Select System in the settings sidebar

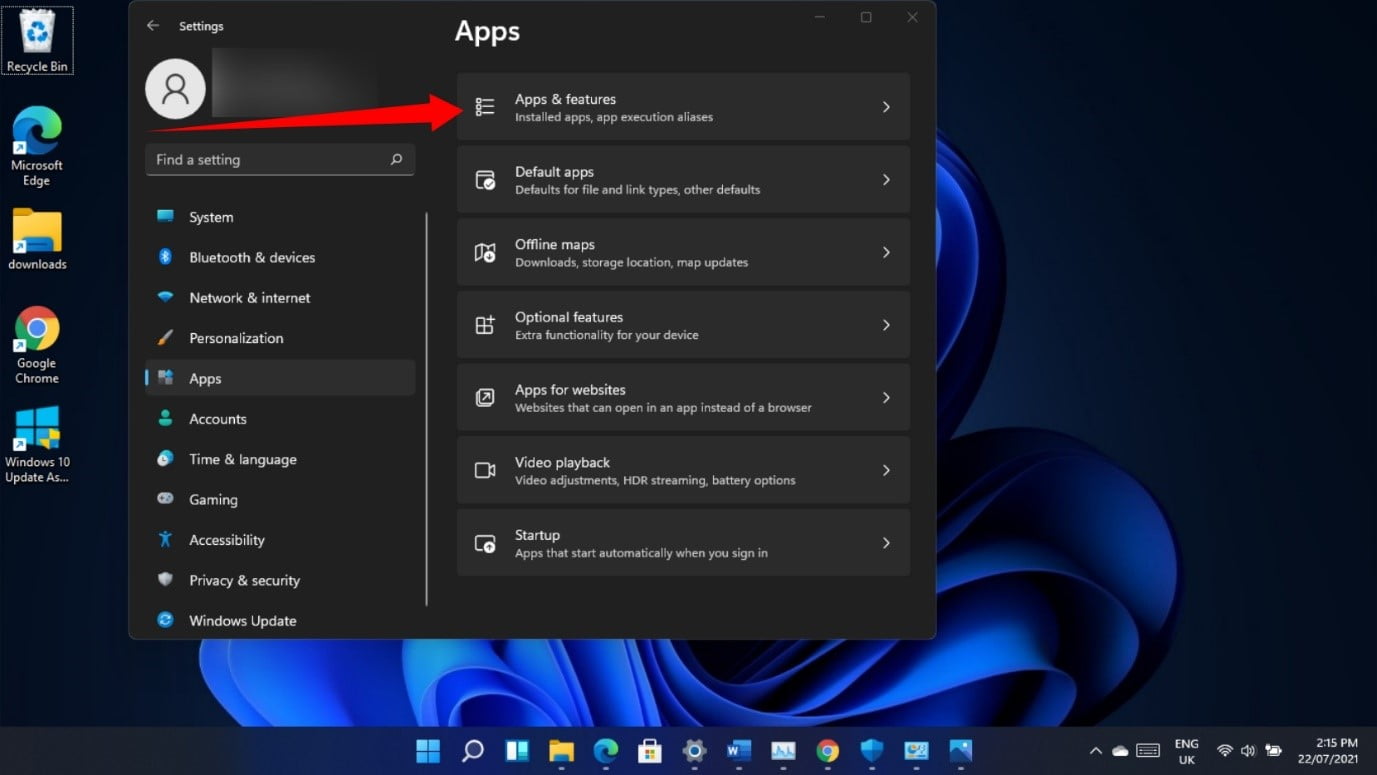click(x=213, y=216)
